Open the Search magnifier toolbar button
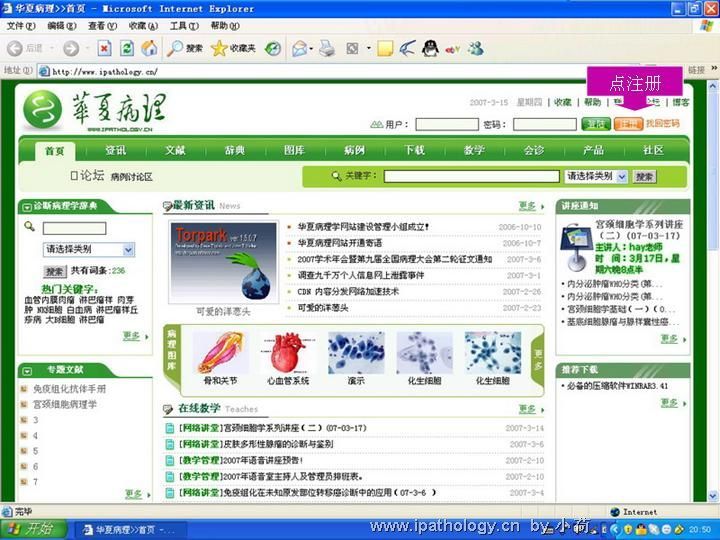The width and height of the screenshot is (720, 540). pyautogui.click(x=185, y=48)
